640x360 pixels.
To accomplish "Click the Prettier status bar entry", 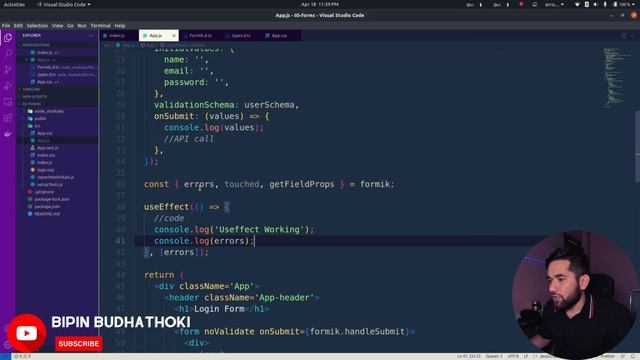I will pyautogui.click(x=607, y=356).
